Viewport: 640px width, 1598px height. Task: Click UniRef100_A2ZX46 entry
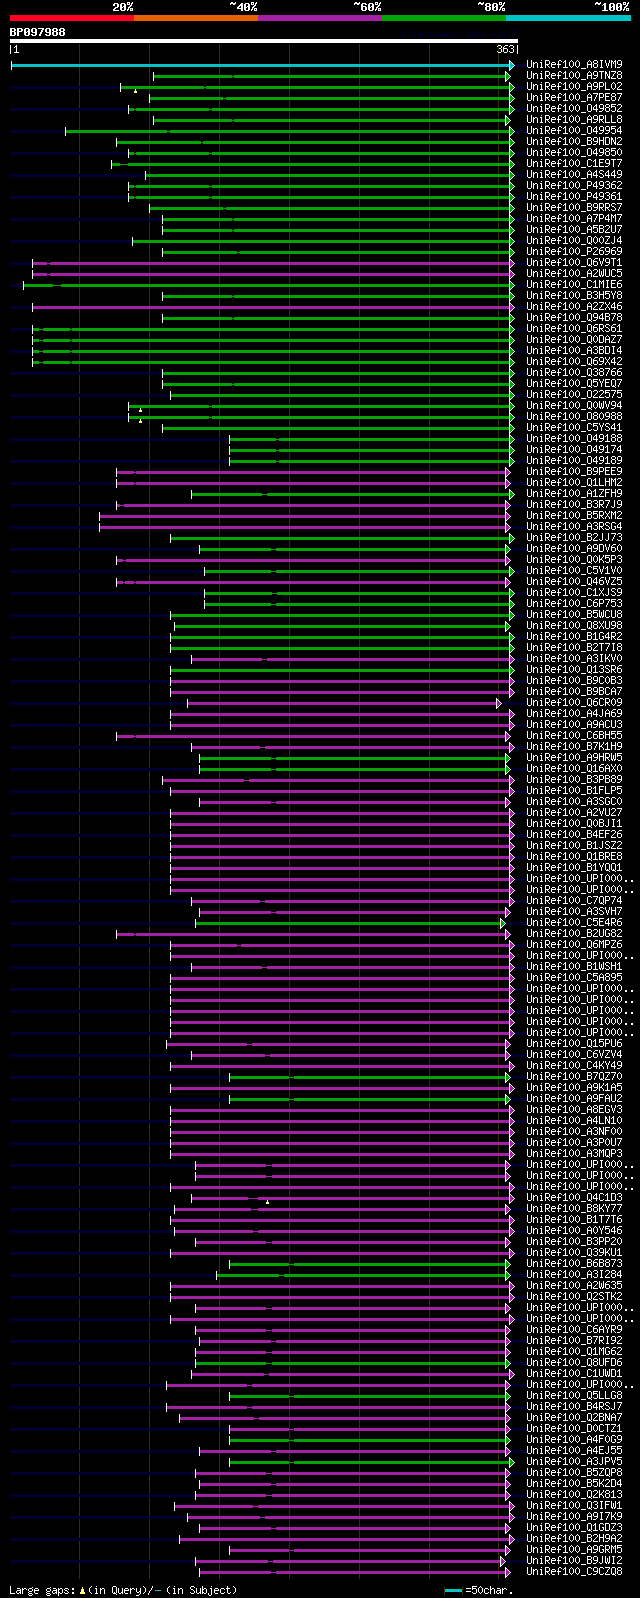click(x=574, y=307)
